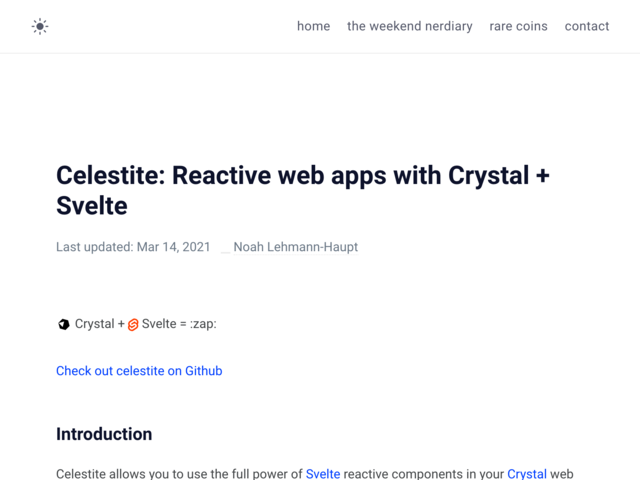Click the word Svelte on the title's second line
The width and height of the screenshot is (640, 480).
pos(92,206)
